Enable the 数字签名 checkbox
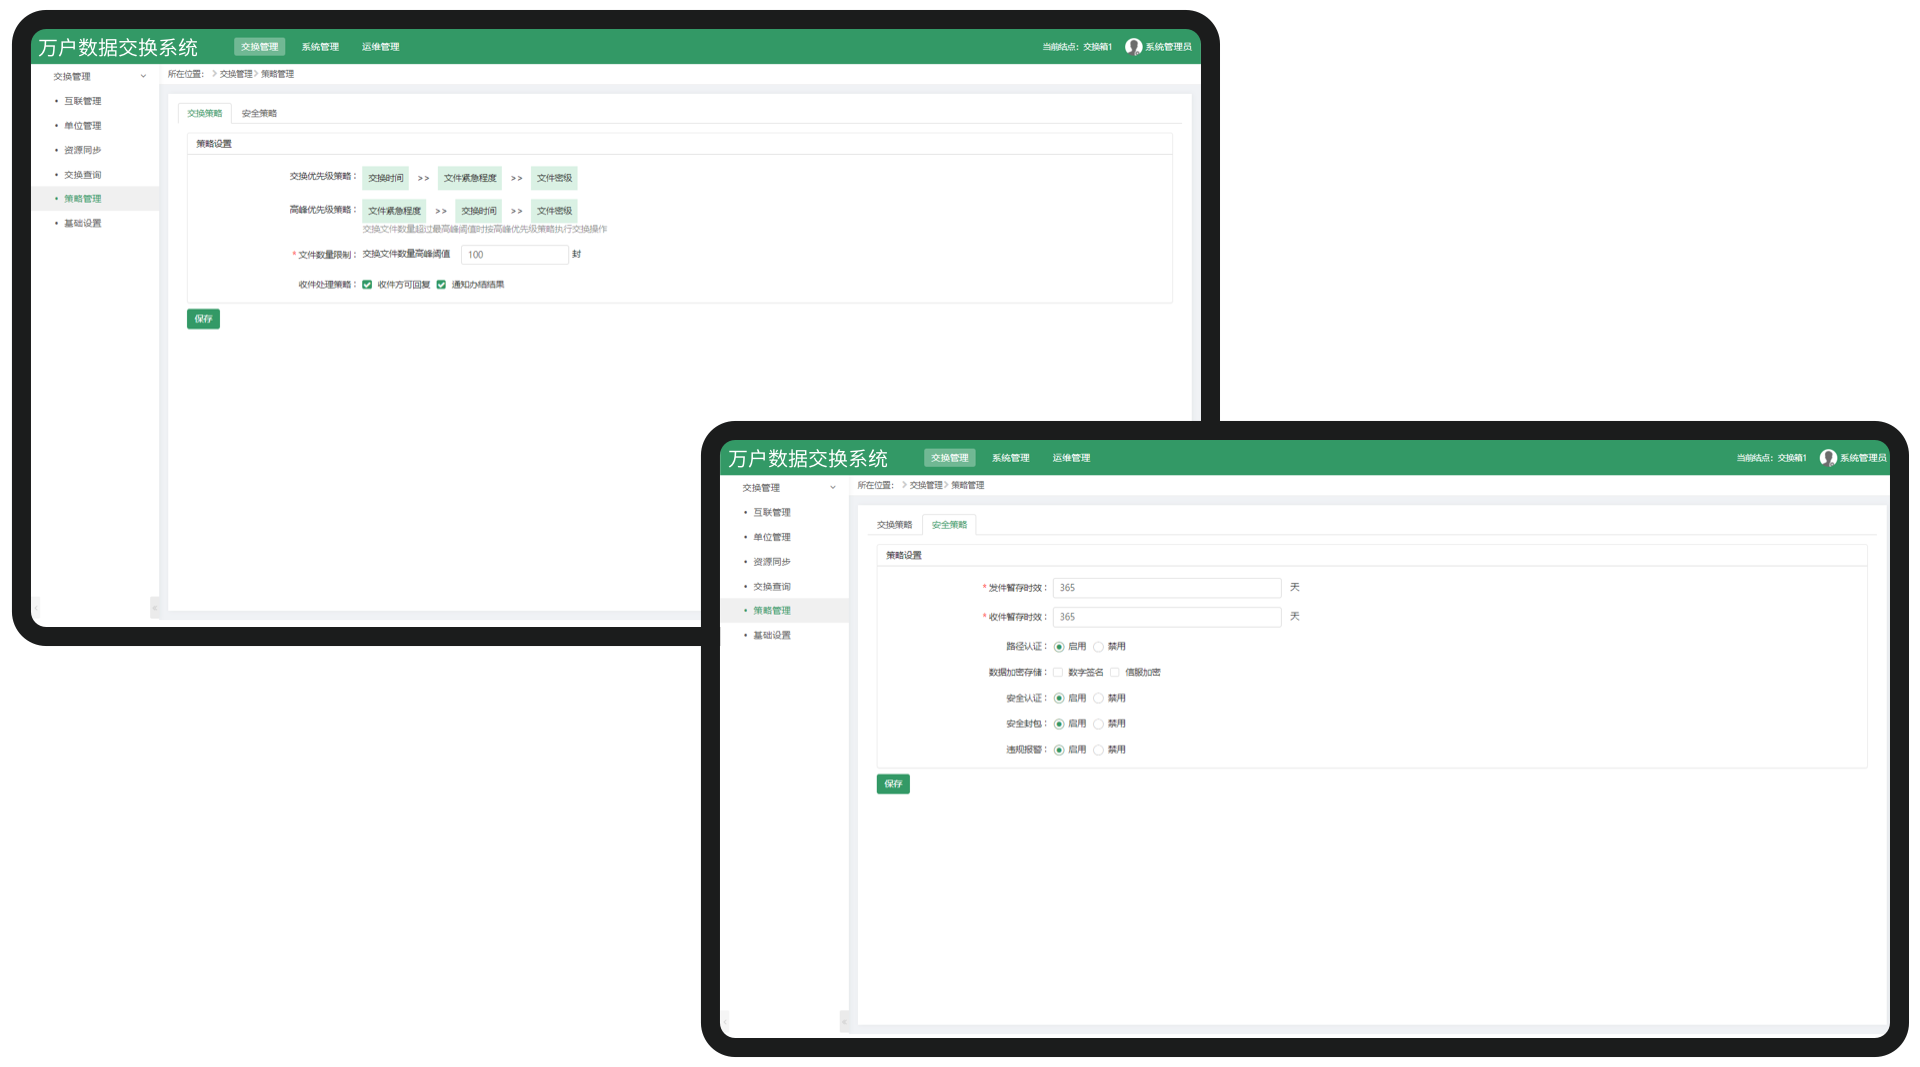Image resolution: width=1920 pixels, height=1067 pixels. point(1058,673)
